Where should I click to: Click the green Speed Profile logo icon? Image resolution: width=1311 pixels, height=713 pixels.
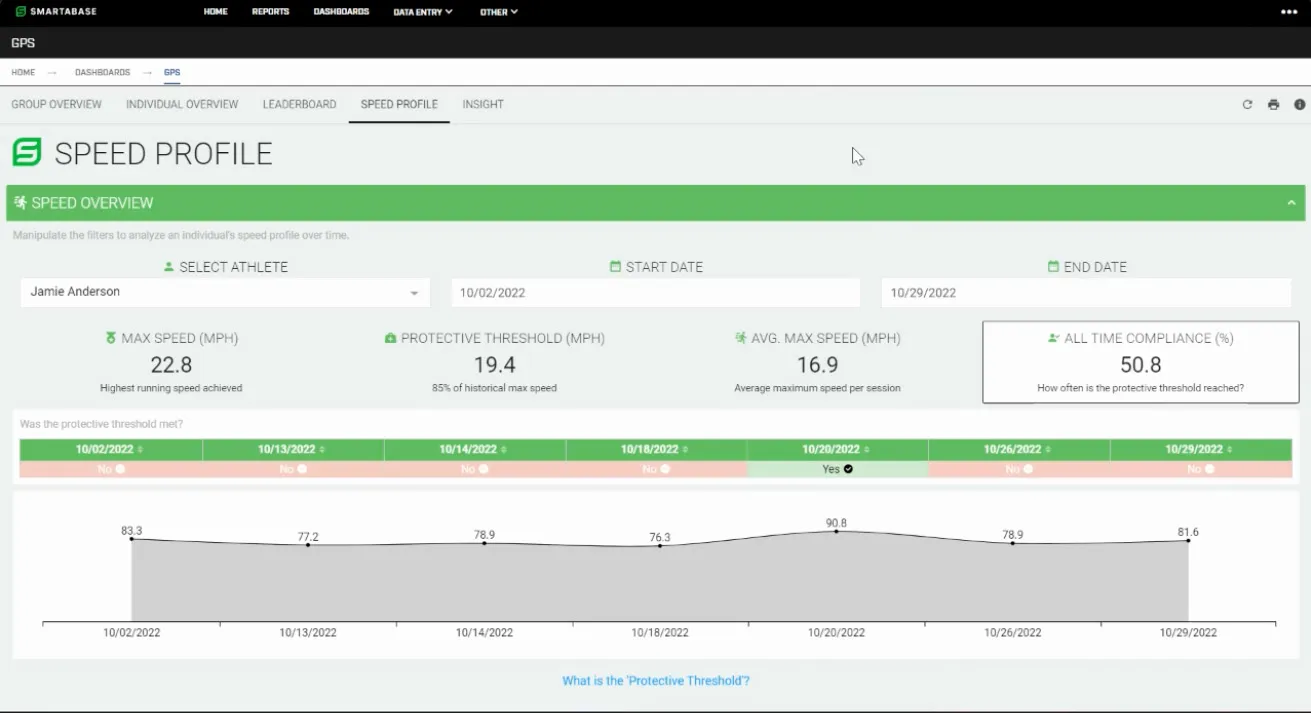(27, 153)
